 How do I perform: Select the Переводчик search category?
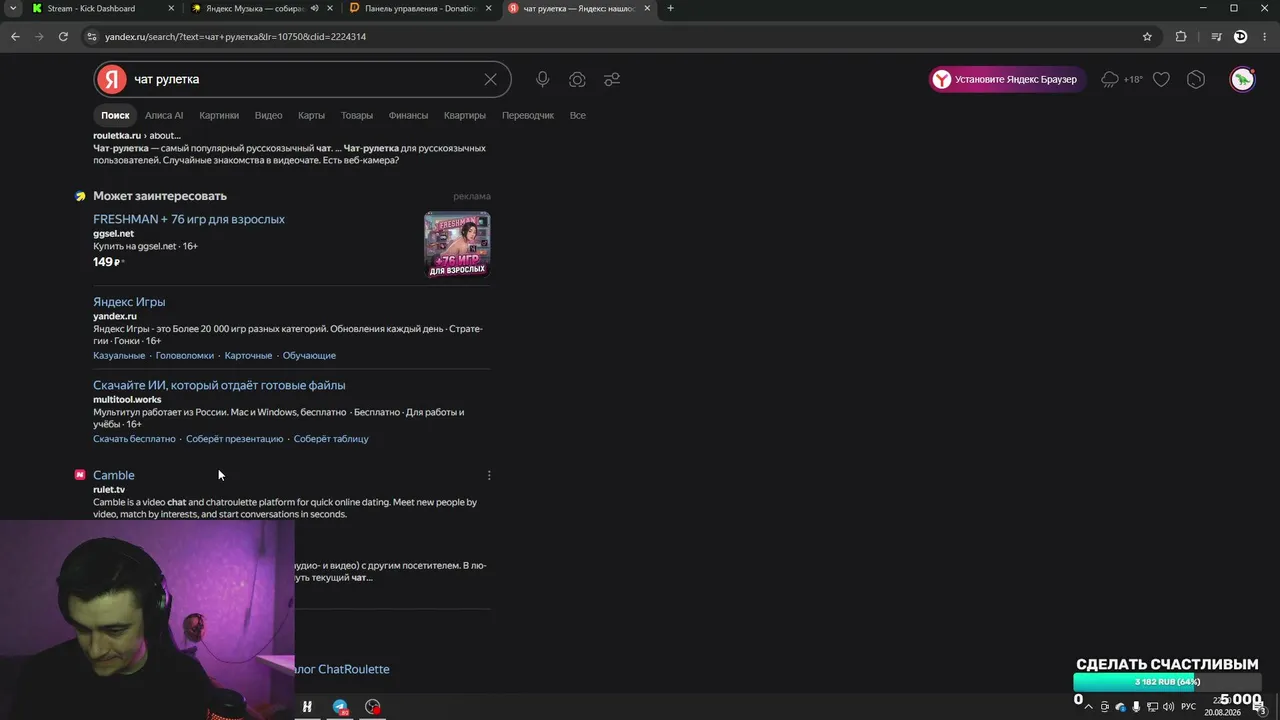point(528,115)
